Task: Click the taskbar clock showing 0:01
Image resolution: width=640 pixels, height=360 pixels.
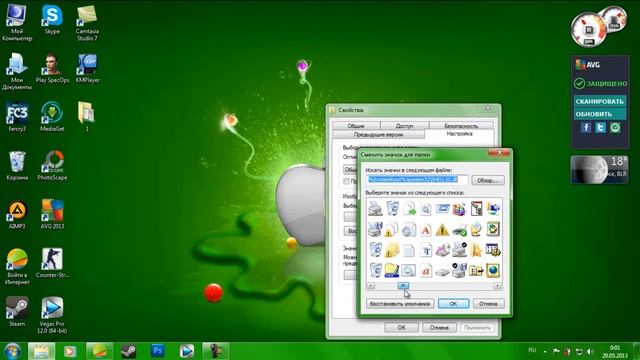Action: [x=615, y=351]
